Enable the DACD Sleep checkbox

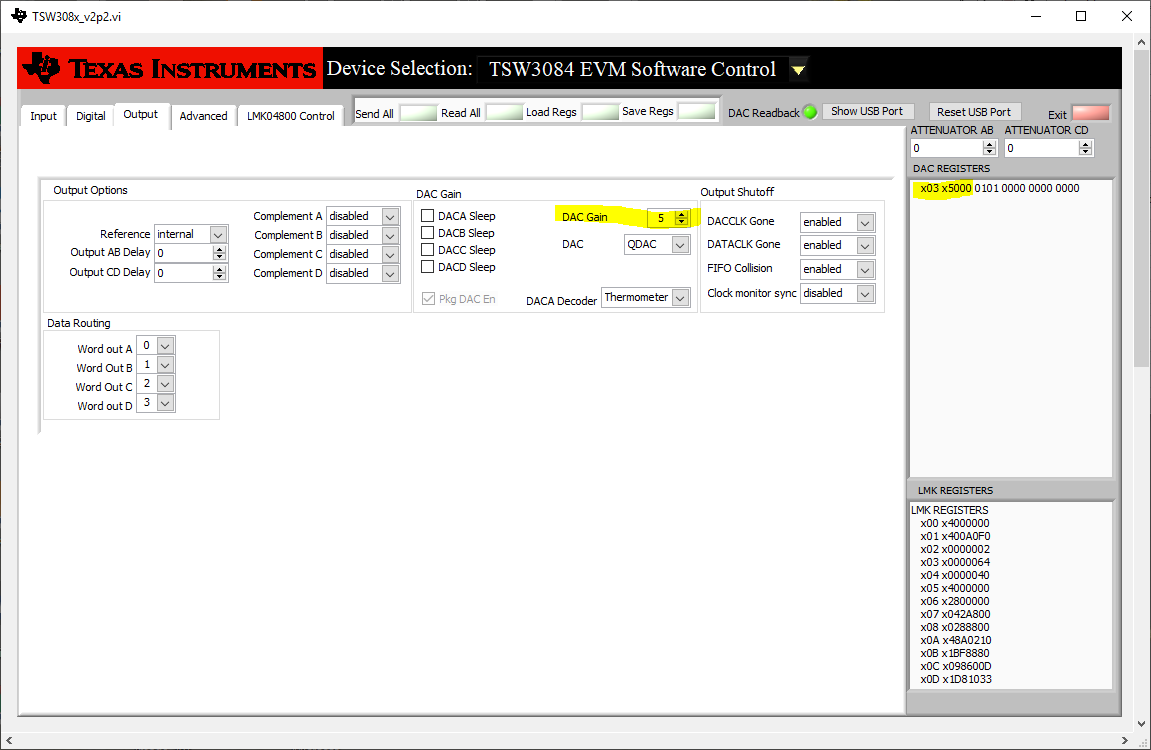pyautogui.click(x=427, y=266)
